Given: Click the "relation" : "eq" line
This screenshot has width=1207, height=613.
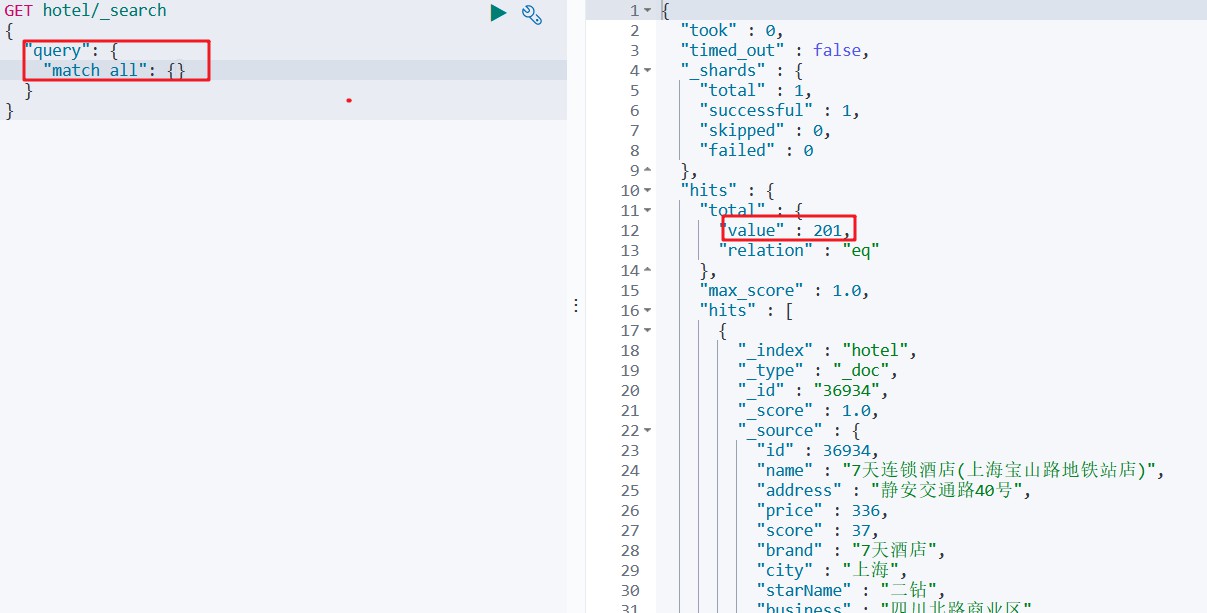Looking at the screenshot, I should (x=798, y=250).
